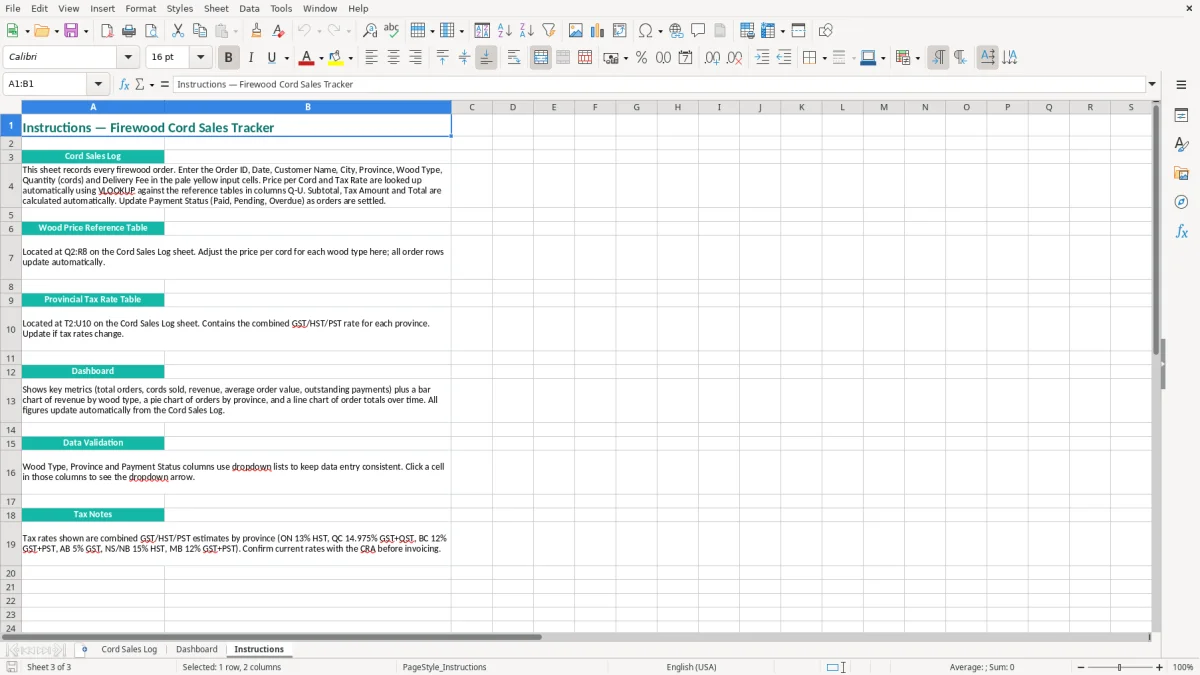
Task: Open the File menu
Action: pyautogui.click(x=13, y=8)
